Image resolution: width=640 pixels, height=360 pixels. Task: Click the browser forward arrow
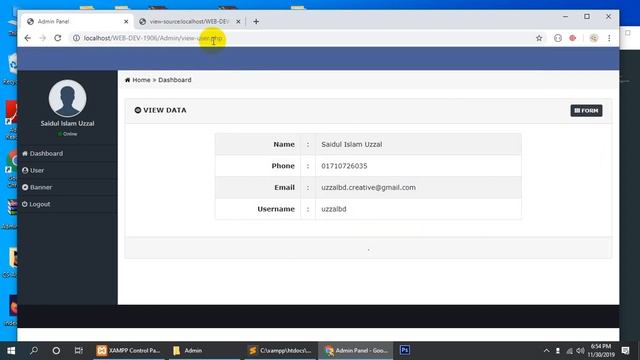(42, 38)
